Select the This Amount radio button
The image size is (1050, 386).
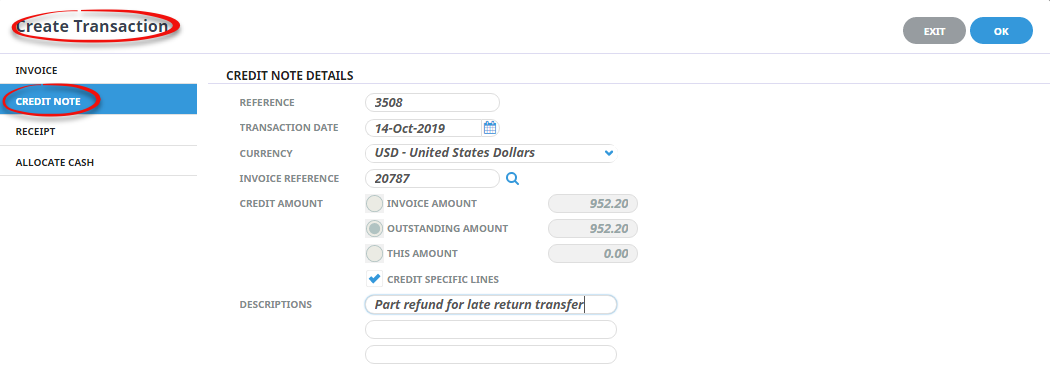tap(374, 254)
